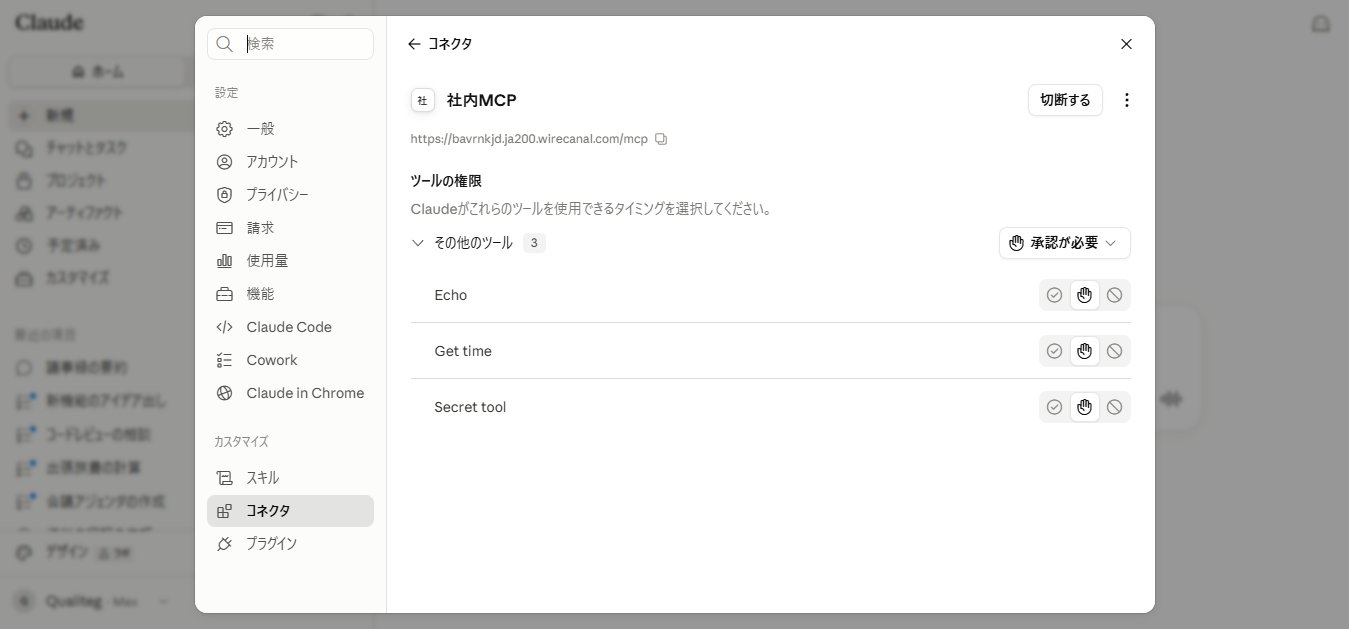Open 使用量 settings

point(290,261)
